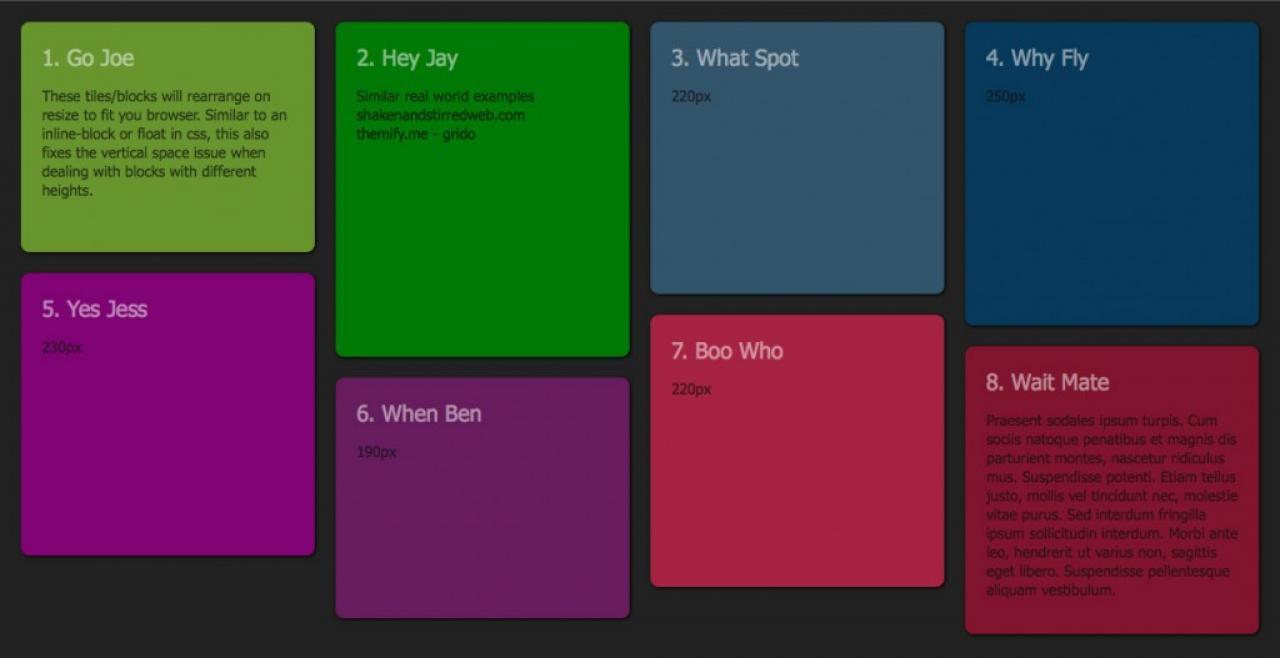Click the blank center of Yes Jess tile
Image resolution: width=1280 pixels, height=658 pixels.
(168, 440)
